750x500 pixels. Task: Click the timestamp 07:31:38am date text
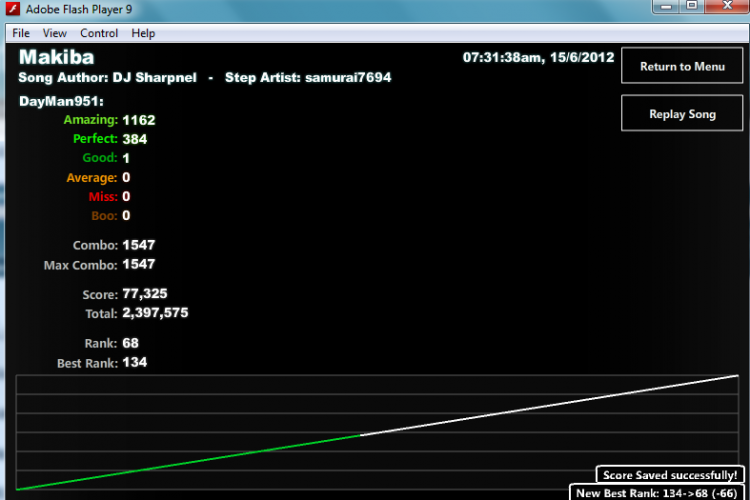(538, 57)
